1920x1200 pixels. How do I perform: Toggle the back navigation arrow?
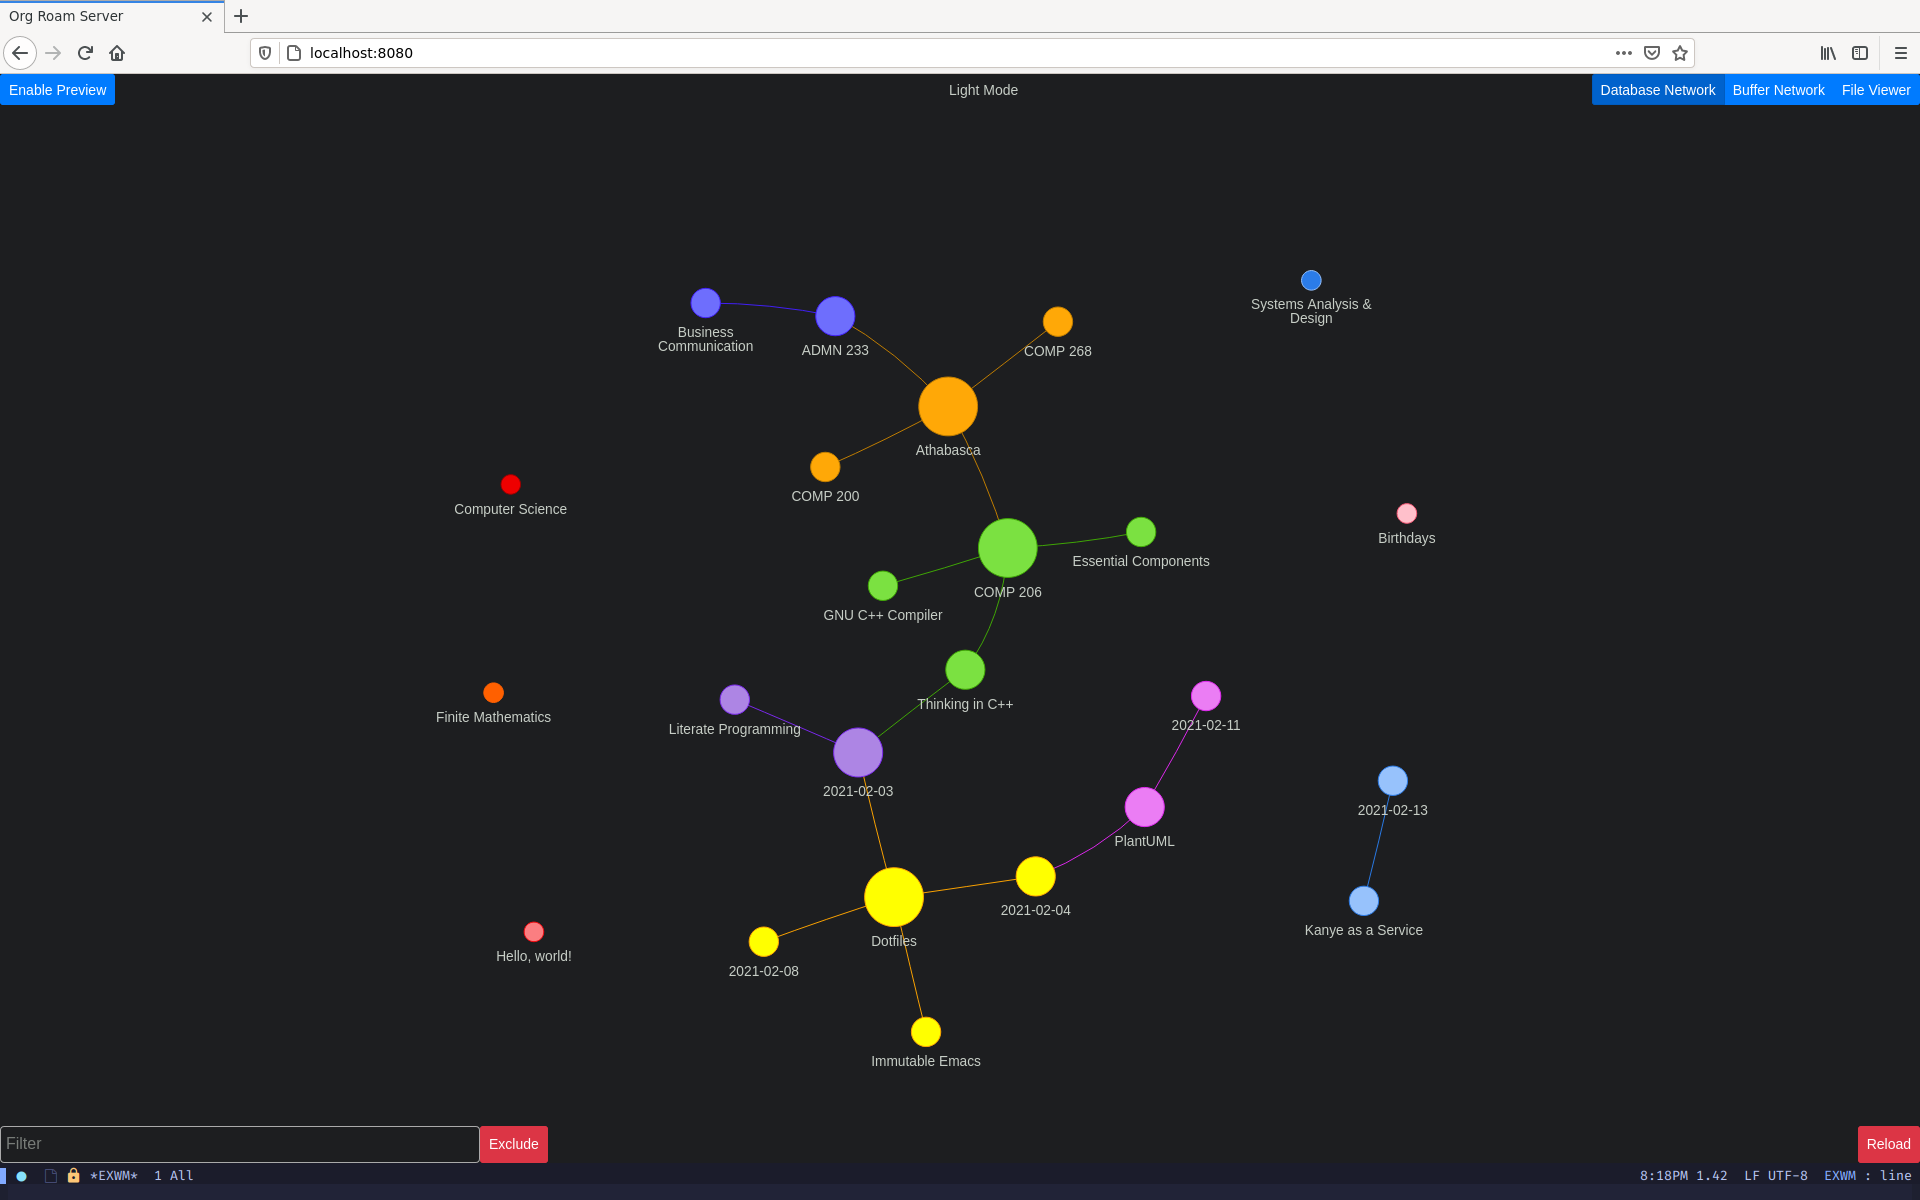click(21, 53)
